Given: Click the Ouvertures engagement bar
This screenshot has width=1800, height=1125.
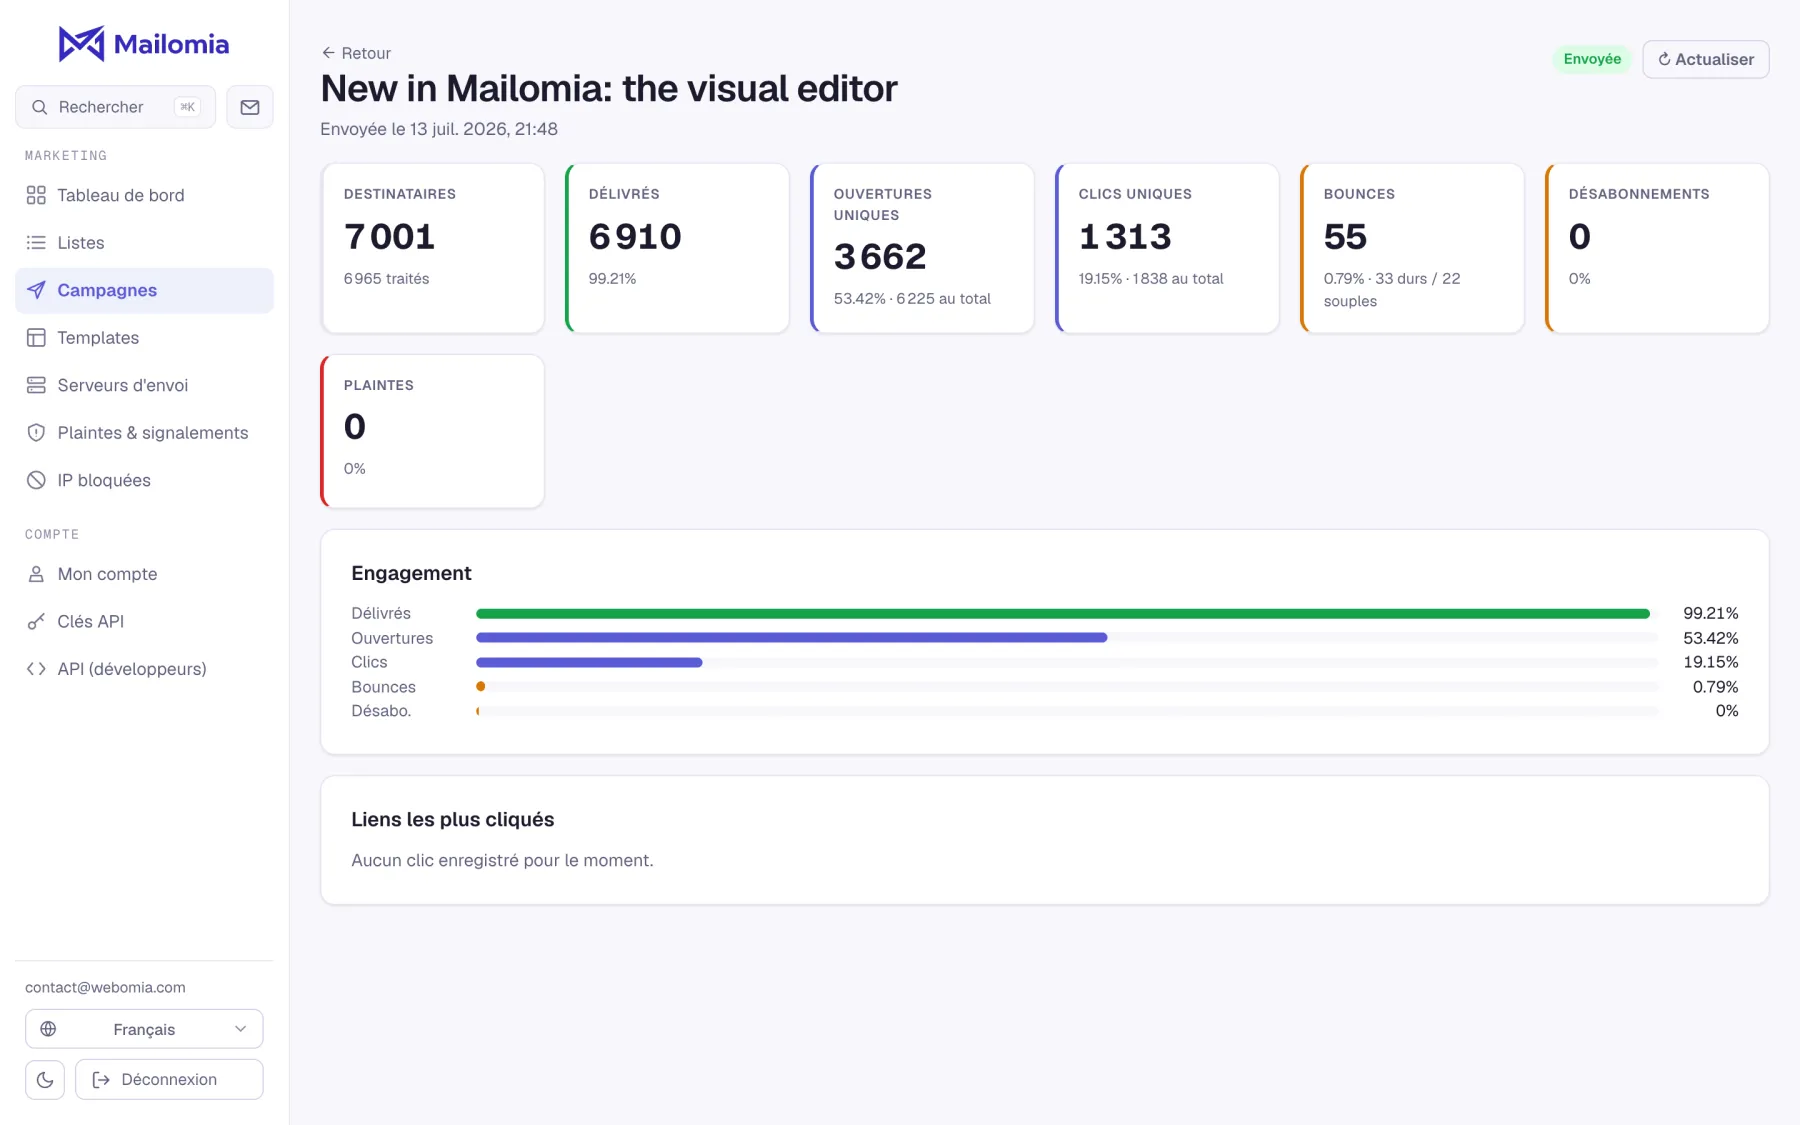Looking at the screenshot, I should click(x=791, y=638).
